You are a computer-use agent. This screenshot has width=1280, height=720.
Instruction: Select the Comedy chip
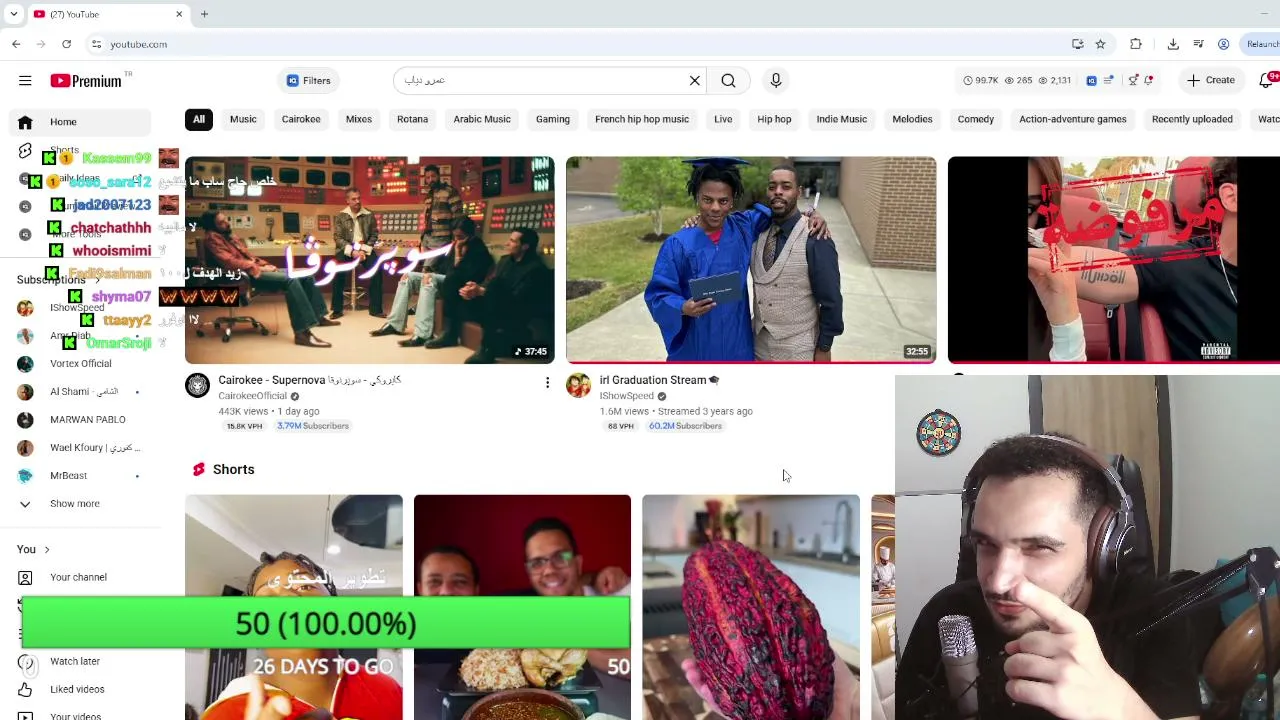point(976,119)
